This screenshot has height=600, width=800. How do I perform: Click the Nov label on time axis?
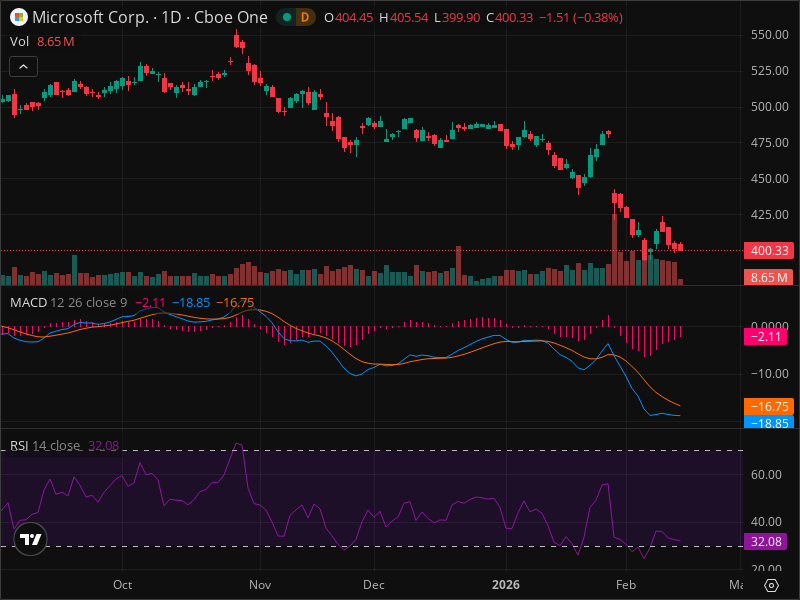click(x=260, y=585)
